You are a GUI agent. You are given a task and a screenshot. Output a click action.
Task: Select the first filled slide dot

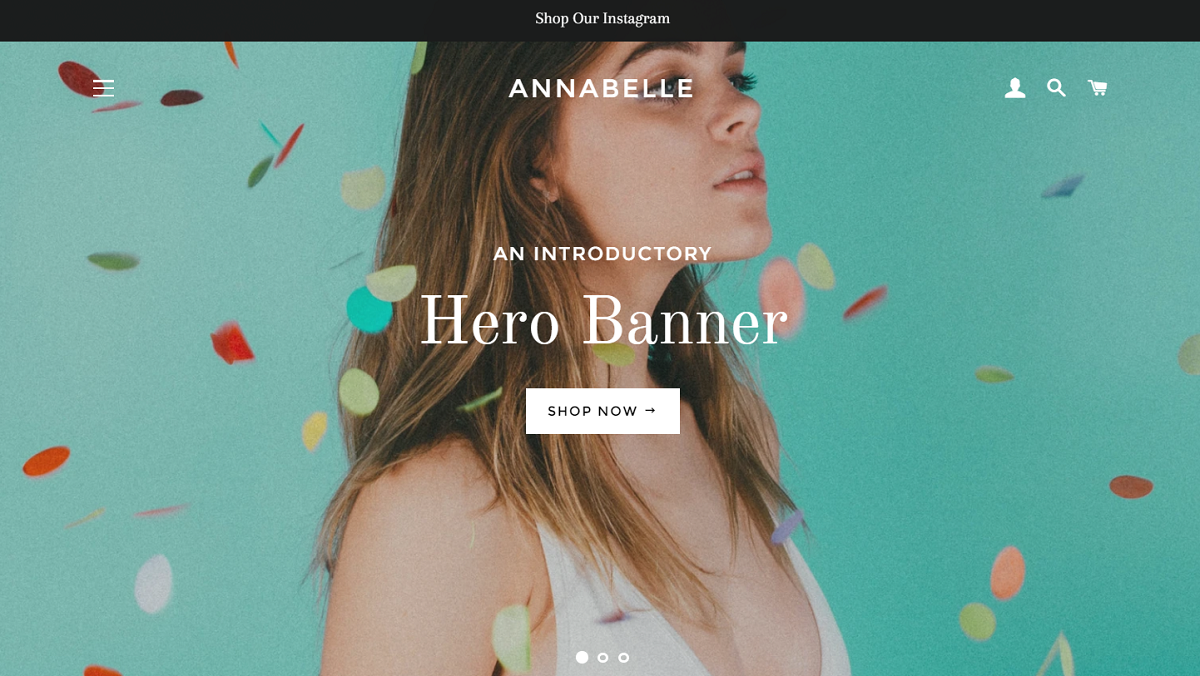click(582, 657)
